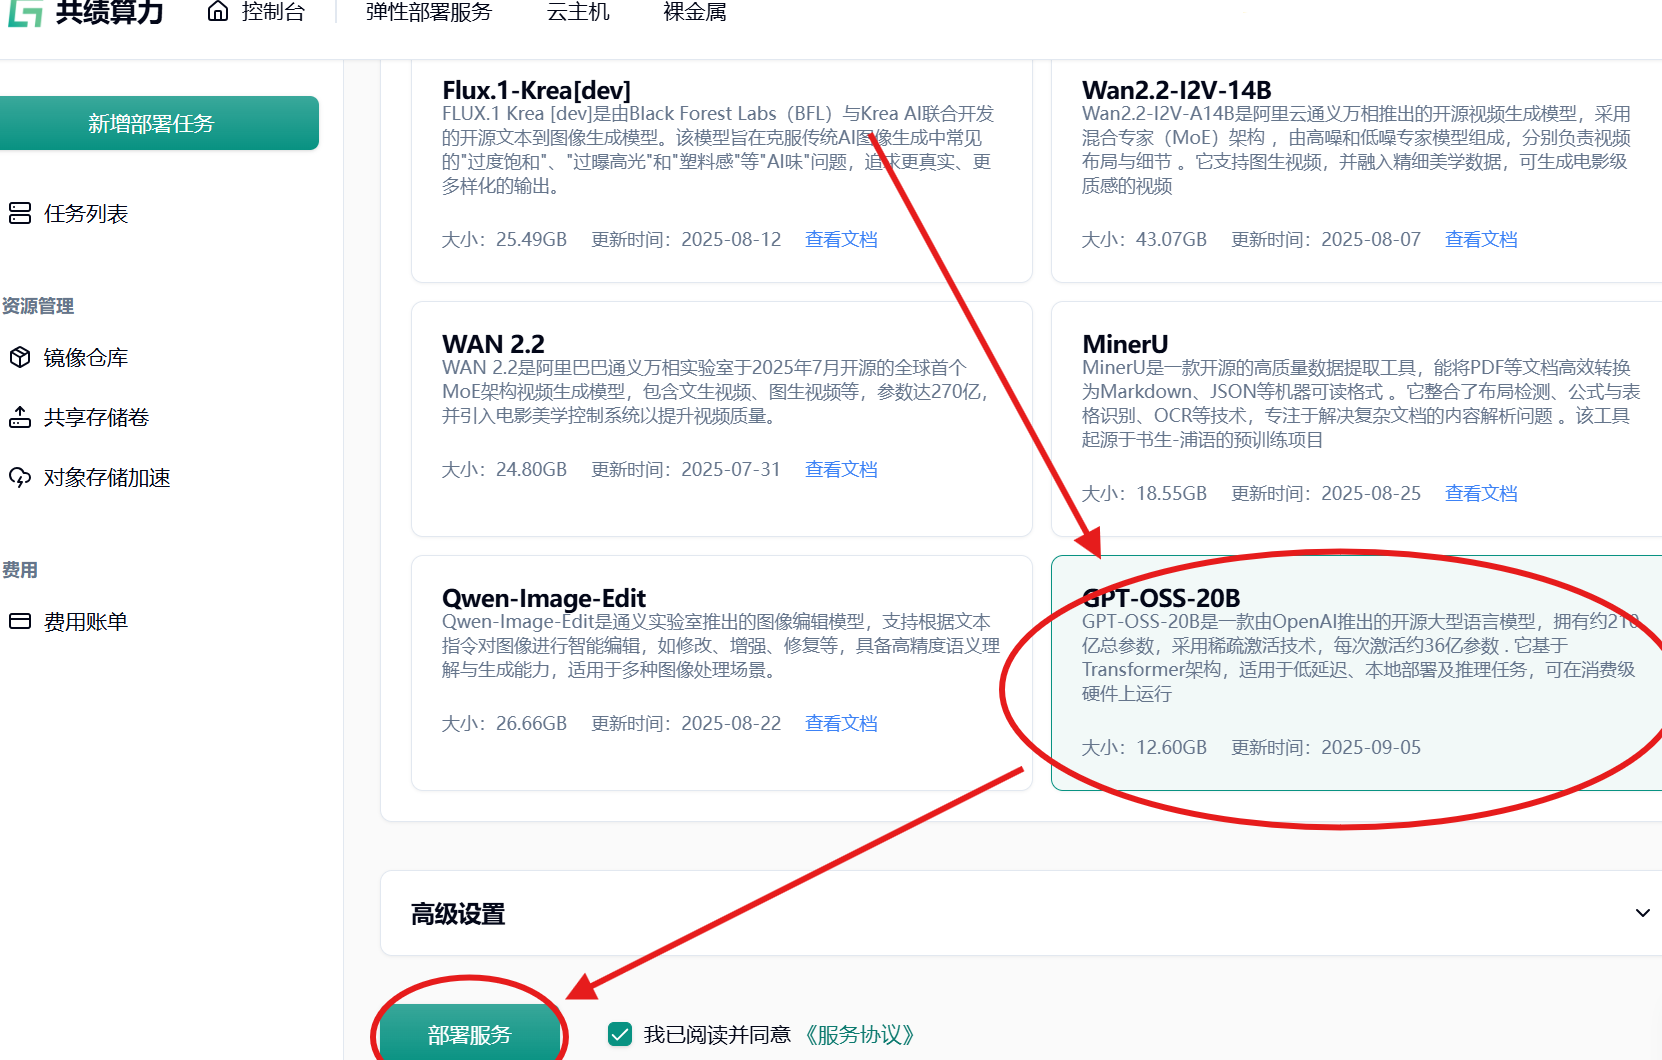This screenshot has height=1060, width=1662.
Task: Click the 新增部署任务 button
Action: [x=151, y=123]
